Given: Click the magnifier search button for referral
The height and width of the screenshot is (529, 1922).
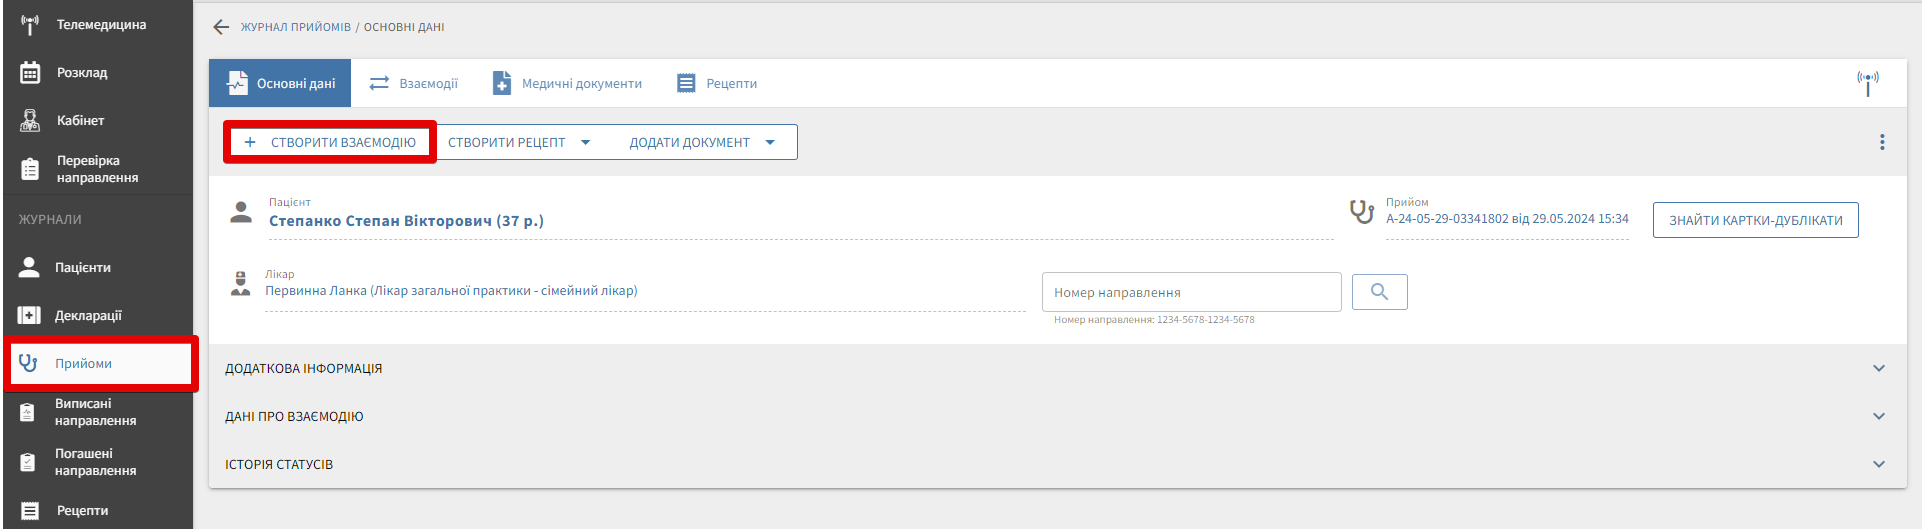Looking at the screenshot, I should pos(1379,292).
